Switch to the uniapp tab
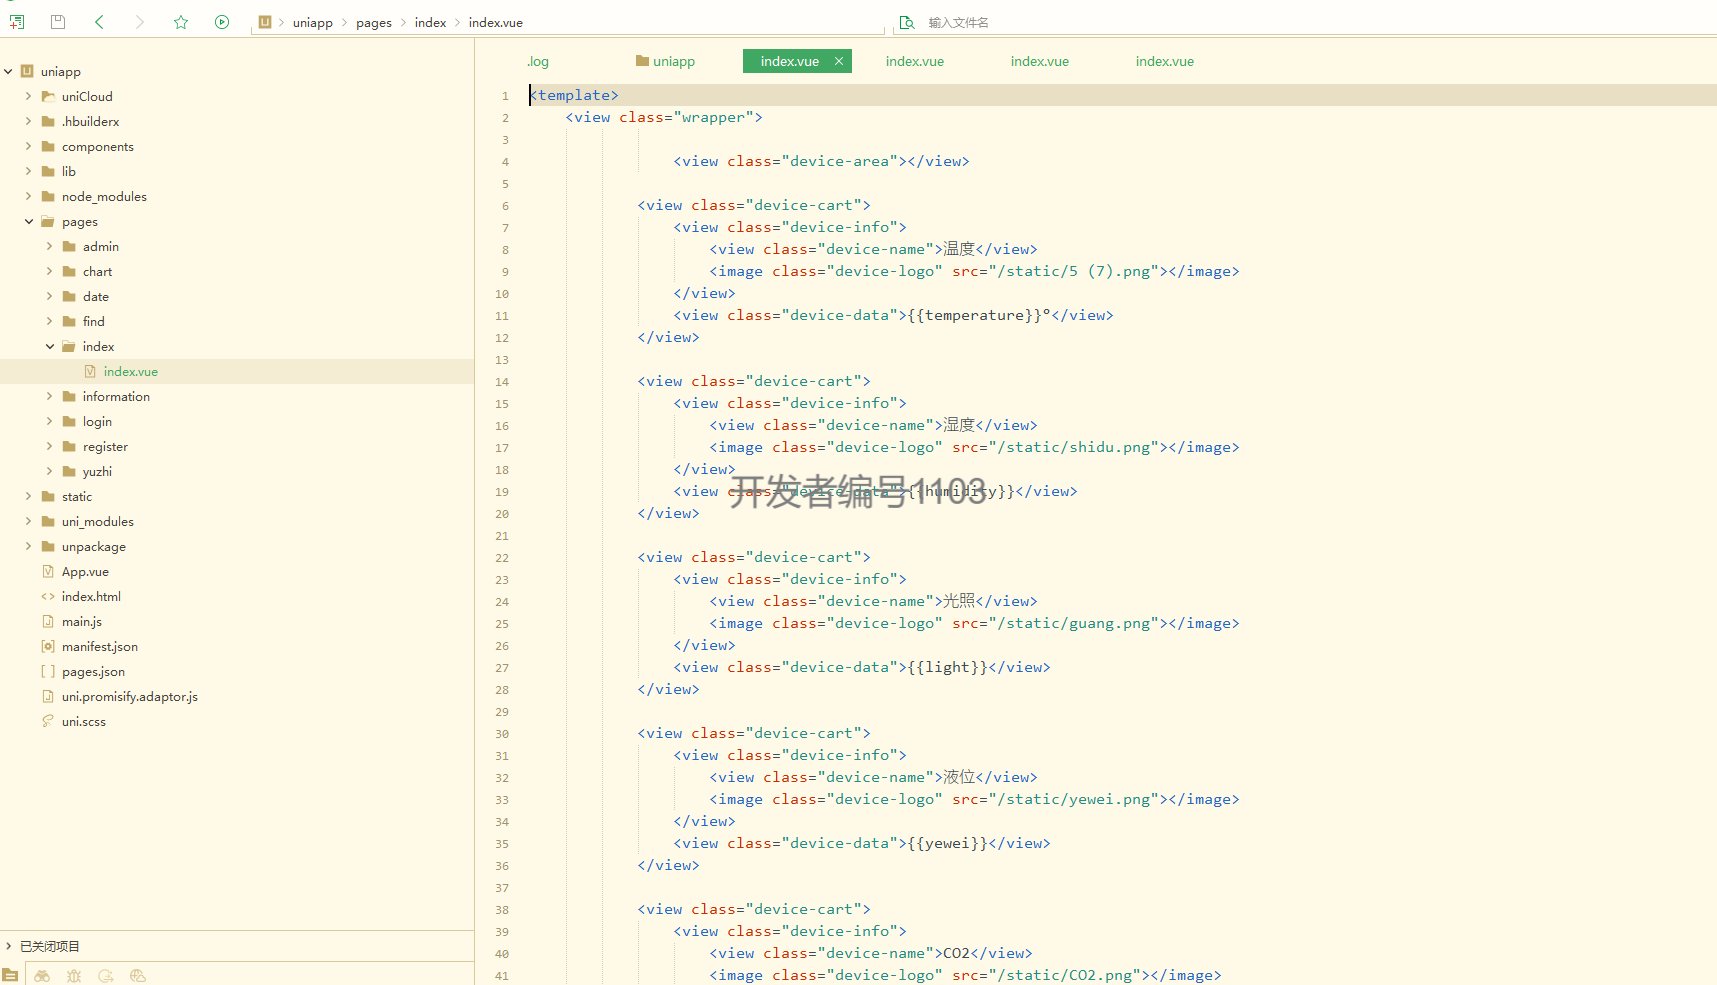This screenshot has height=985, width=1717. point(673,61)
